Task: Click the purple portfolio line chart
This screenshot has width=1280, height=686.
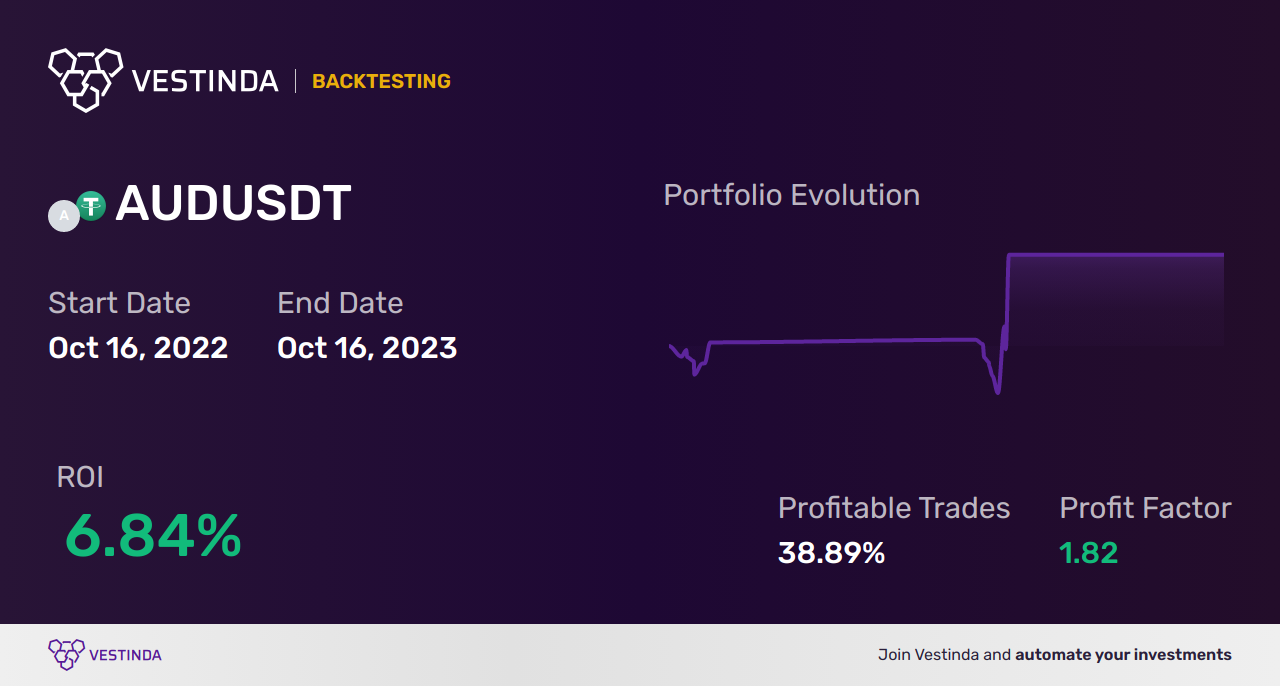Action: pyautogui.click(x=946, y=324)
